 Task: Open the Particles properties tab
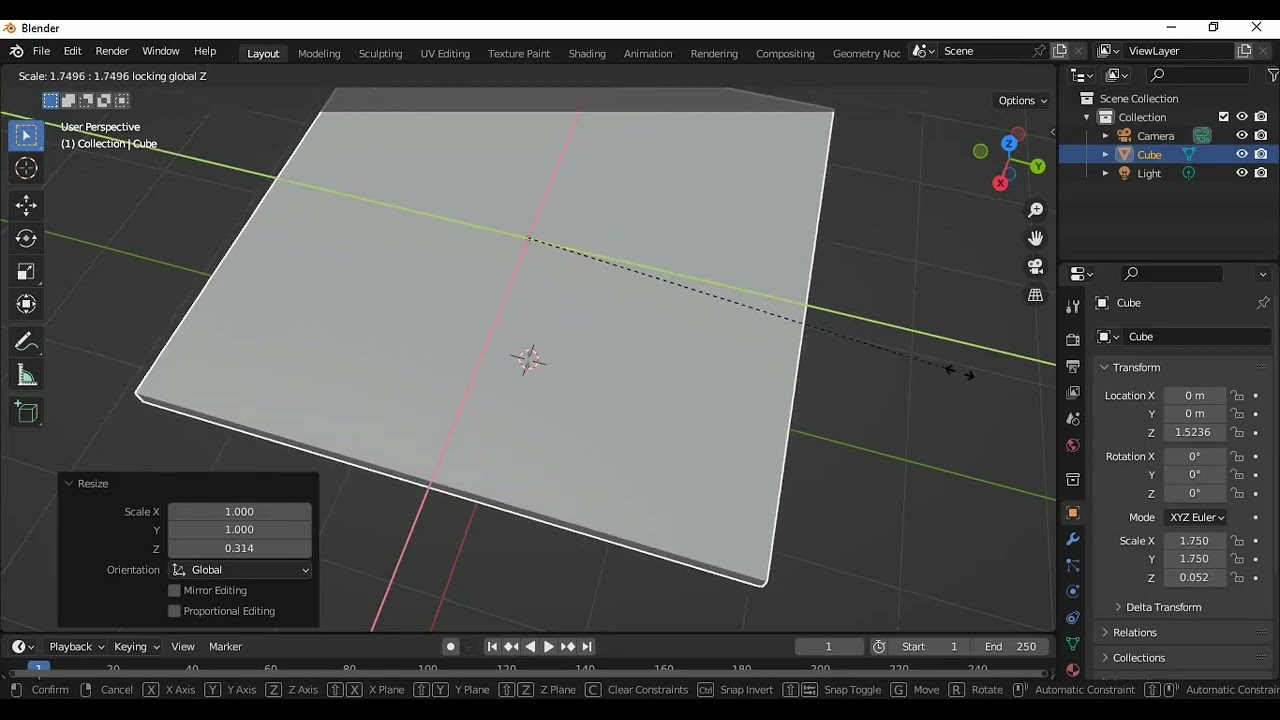point(1073,565)
